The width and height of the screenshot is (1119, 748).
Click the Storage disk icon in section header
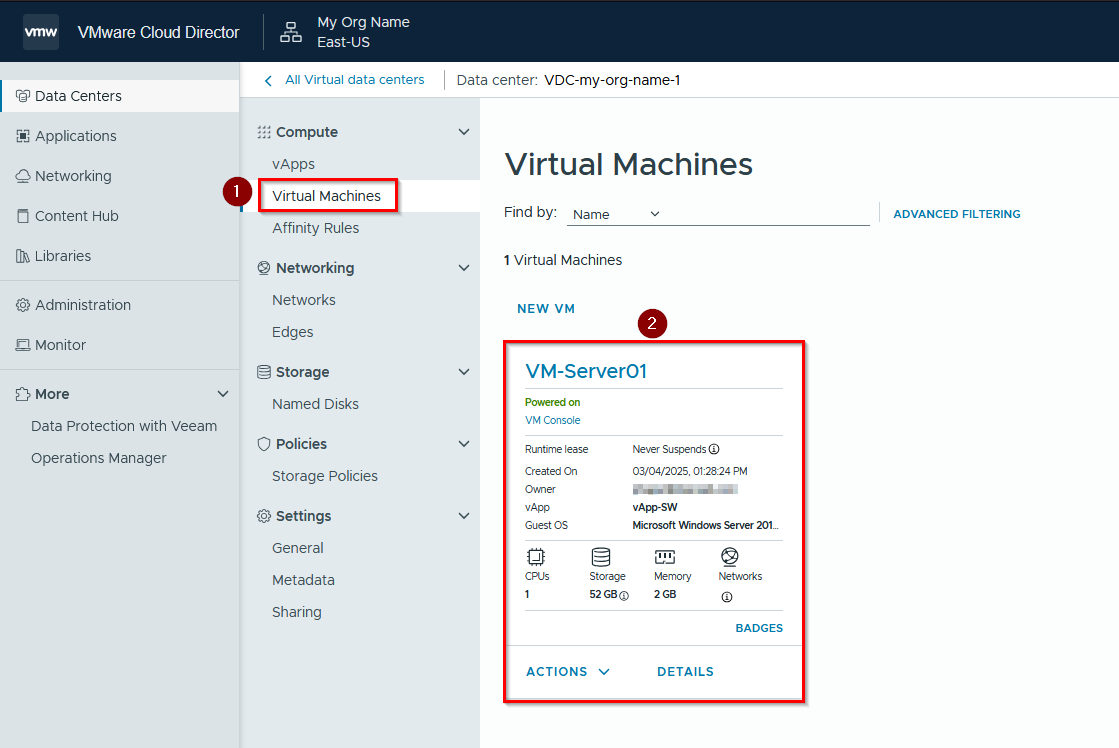coord(264,372)
